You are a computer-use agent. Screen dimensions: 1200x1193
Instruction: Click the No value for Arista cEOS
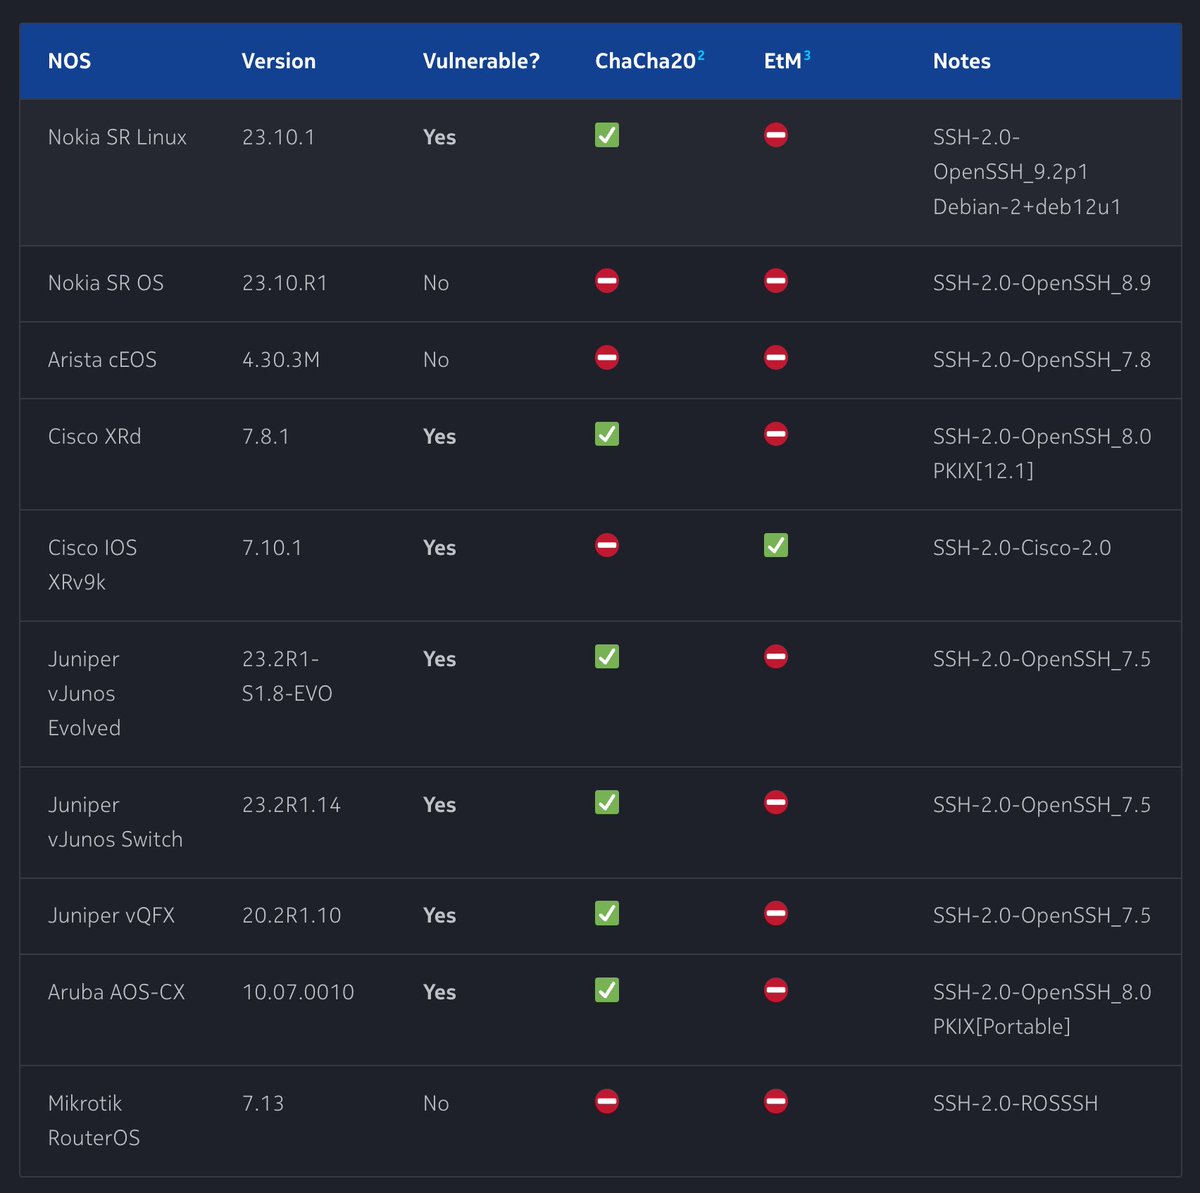436,360
